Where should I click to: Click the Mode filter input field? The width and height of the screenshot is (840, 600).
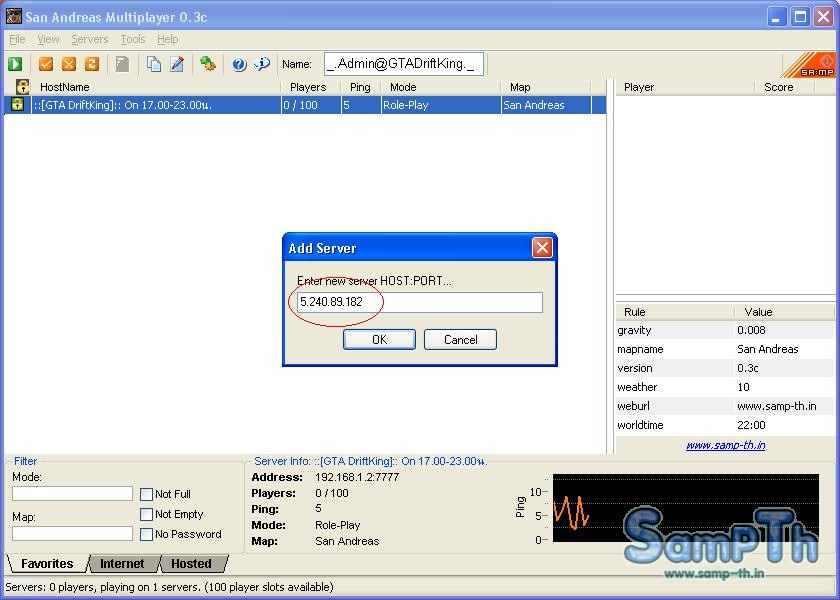[72, 493]
